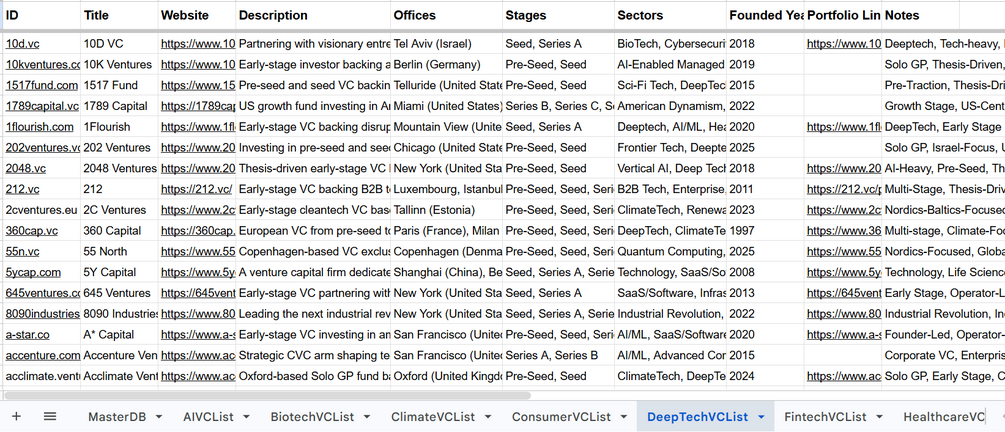Expand DeepTechVCList tab options arrow
The width and height of the screenshot is (1005, 432).
click(761, 417)
